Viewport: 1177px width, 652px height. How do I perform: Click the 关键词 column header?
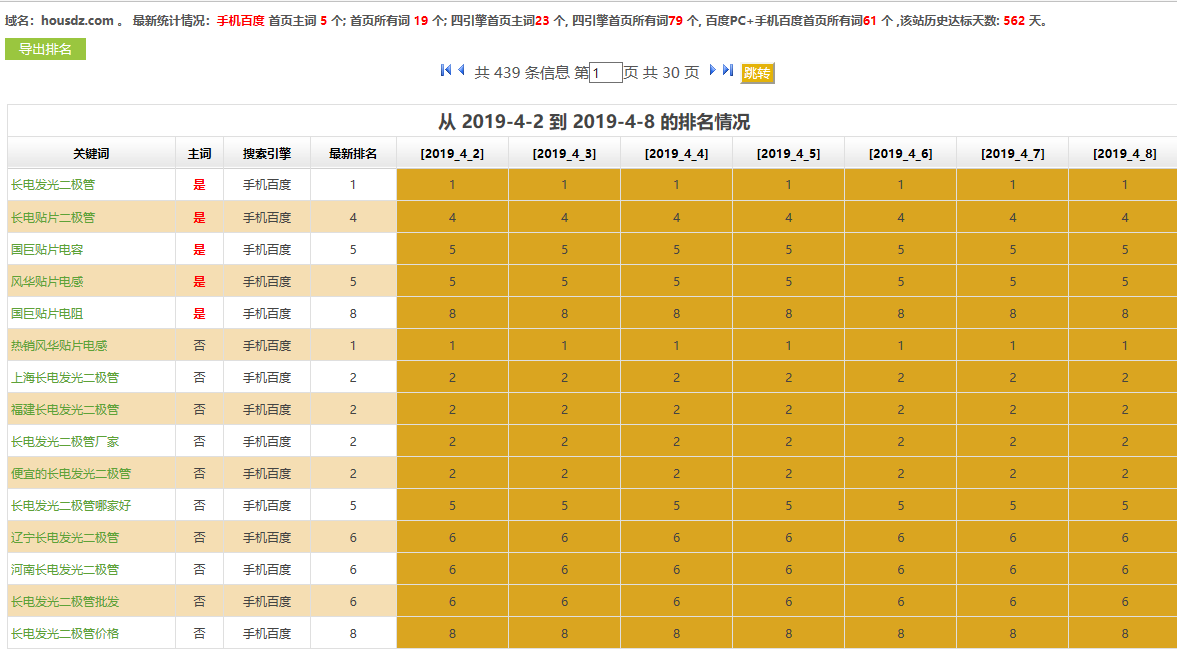(x=91, y=153)
